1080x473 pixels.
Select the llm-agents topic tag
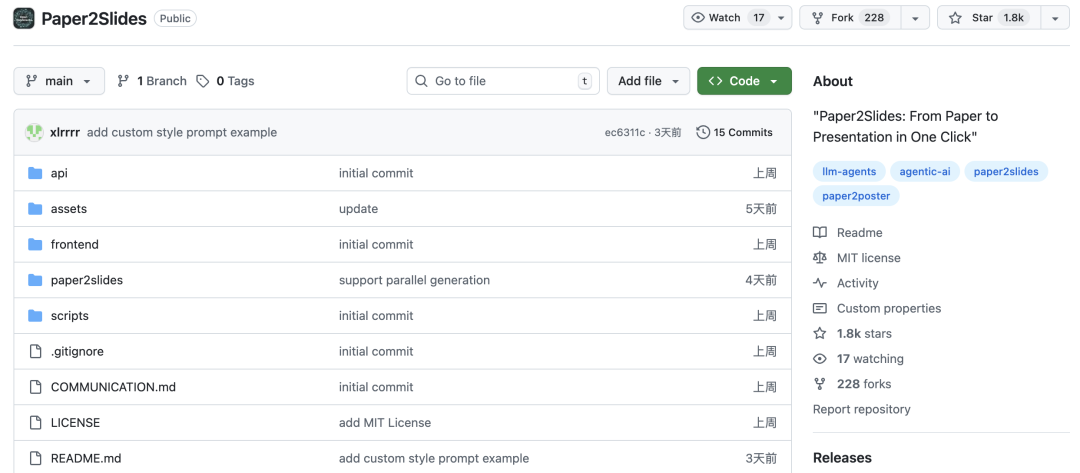click(x=847, y=171)
